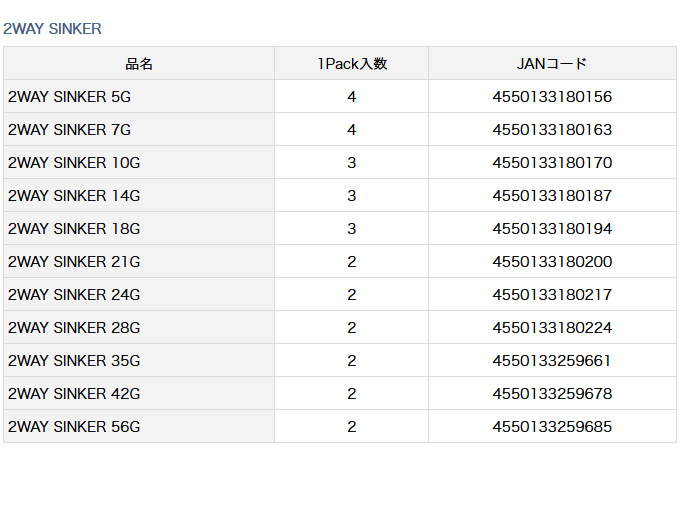Select the 2WAY SINKER 5G row name
The height and width of the screenshot is (507, 680).
pos(69,97)
